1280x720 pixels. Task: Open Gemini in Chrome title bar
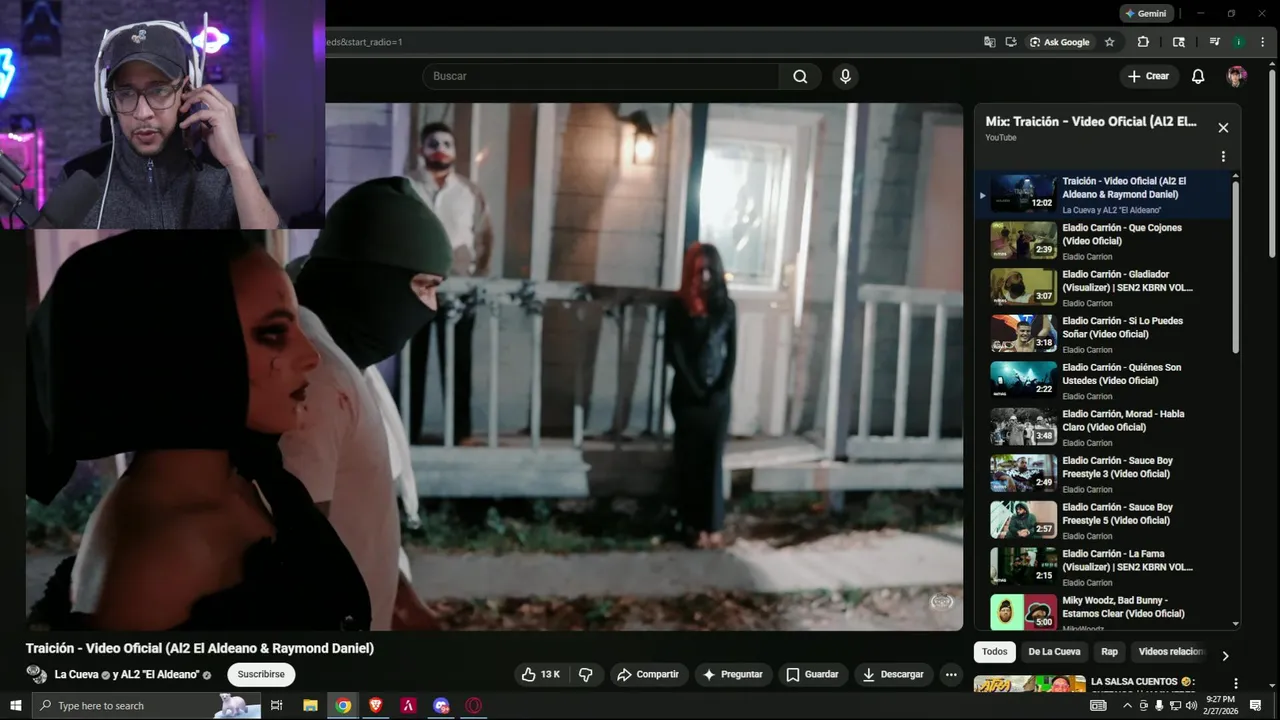[1146, 14]
